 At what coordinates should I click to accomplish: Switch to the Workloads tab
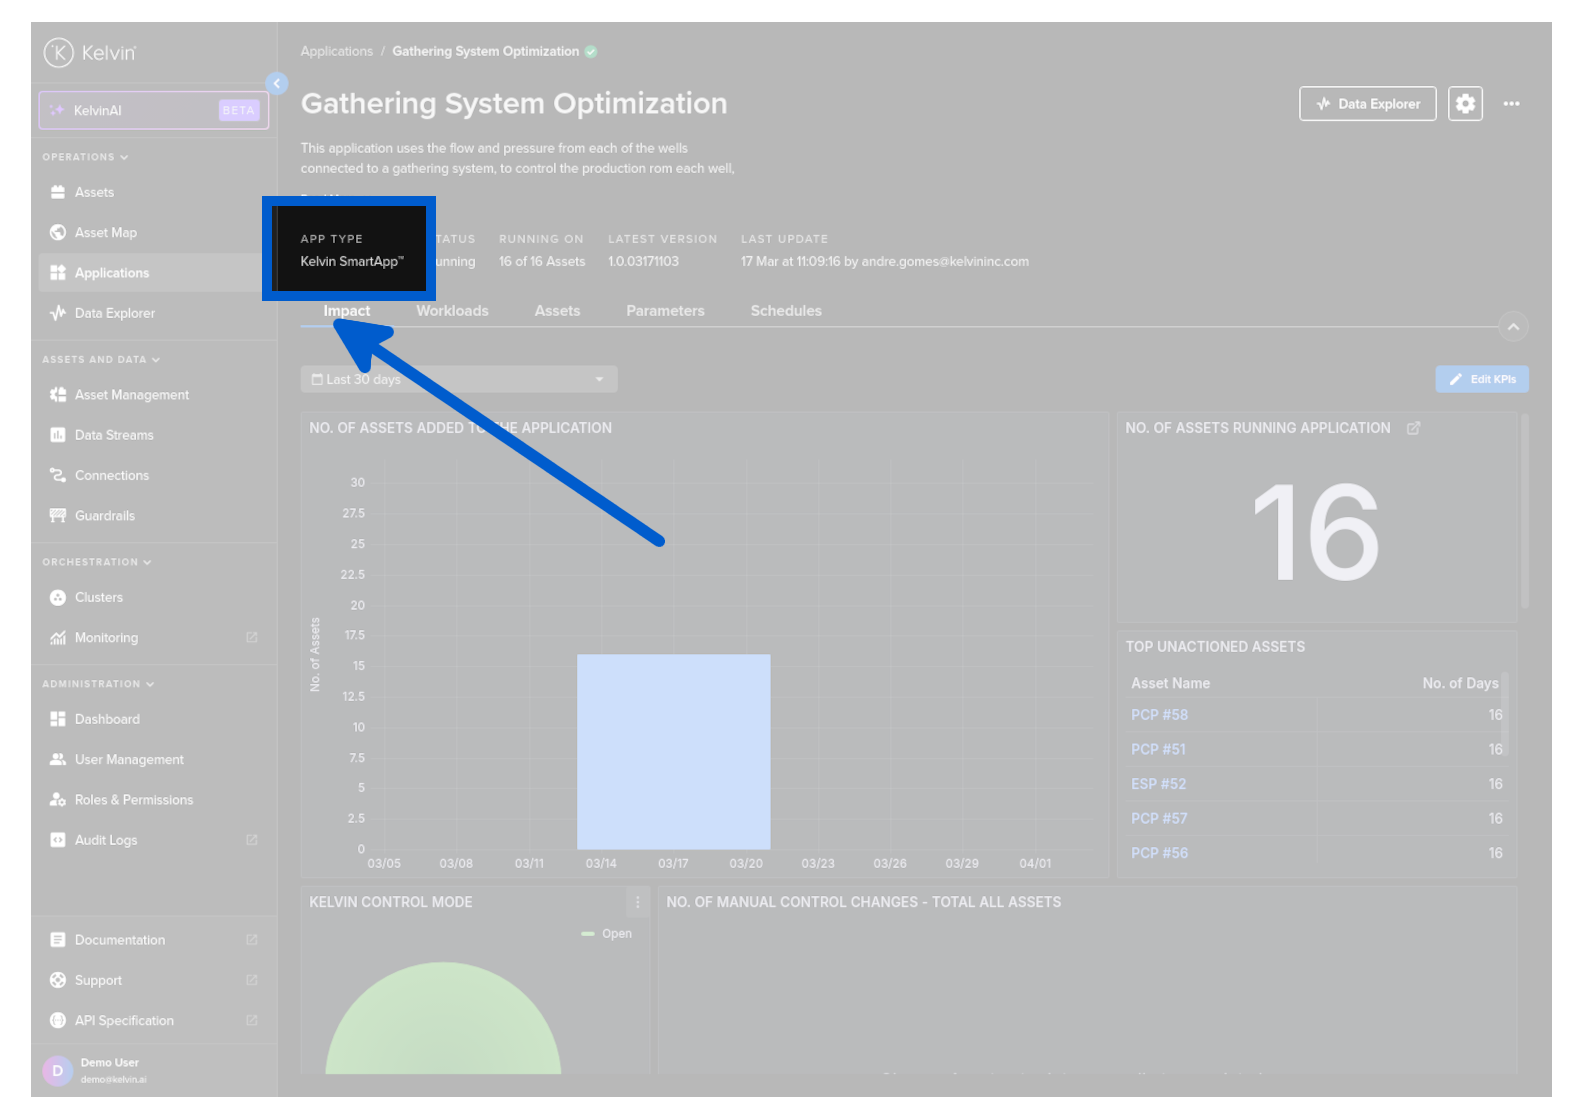(x=452, y=311)
